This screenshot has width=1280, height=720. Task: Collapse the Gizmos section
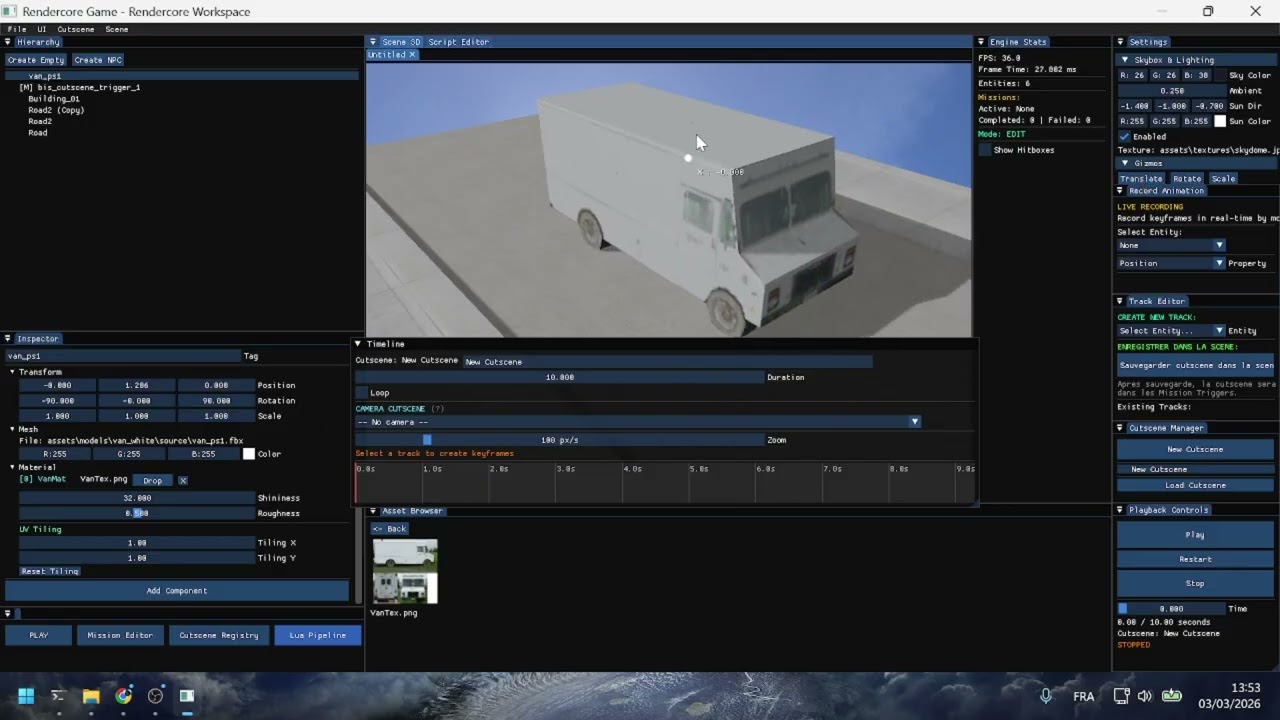click(1125, 163)
